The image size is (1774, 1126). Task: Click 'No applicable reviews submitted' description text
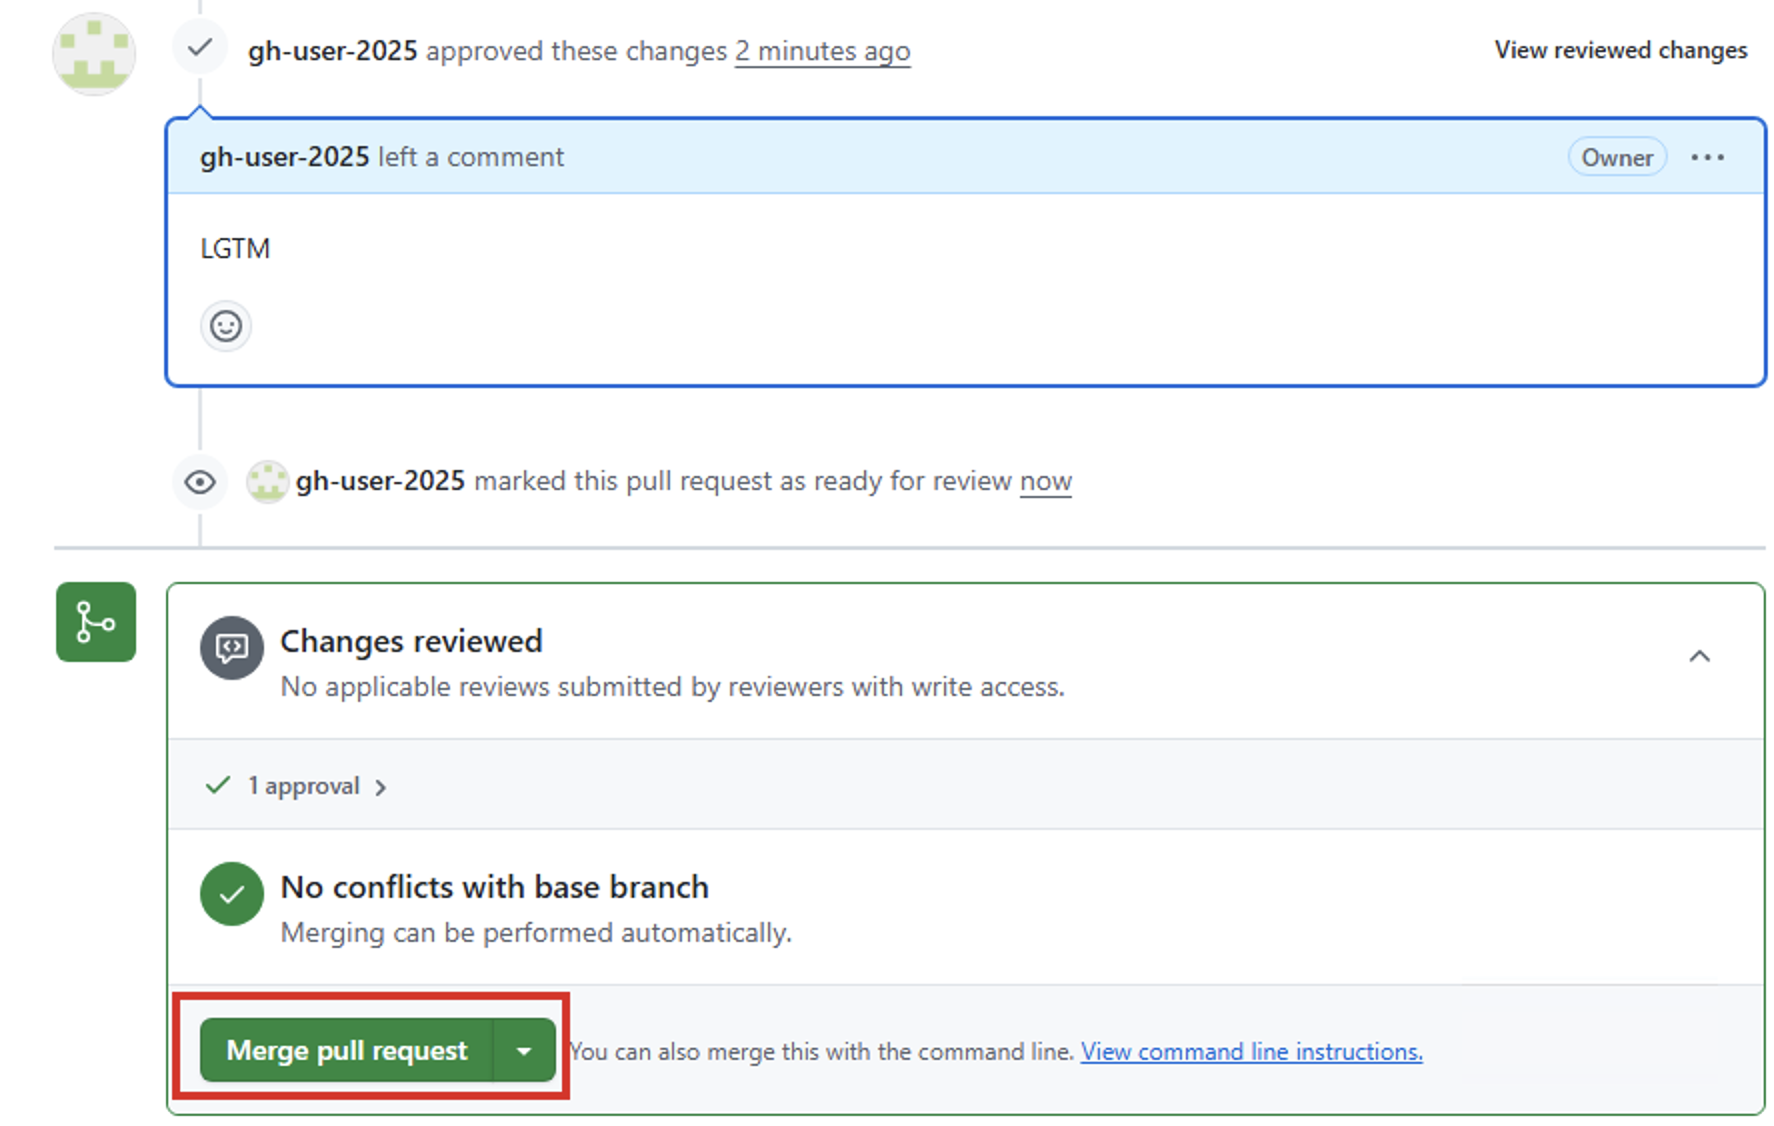672,687
